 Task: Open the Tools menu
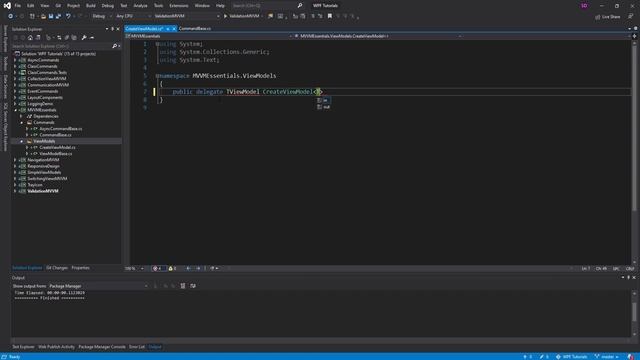158,6
